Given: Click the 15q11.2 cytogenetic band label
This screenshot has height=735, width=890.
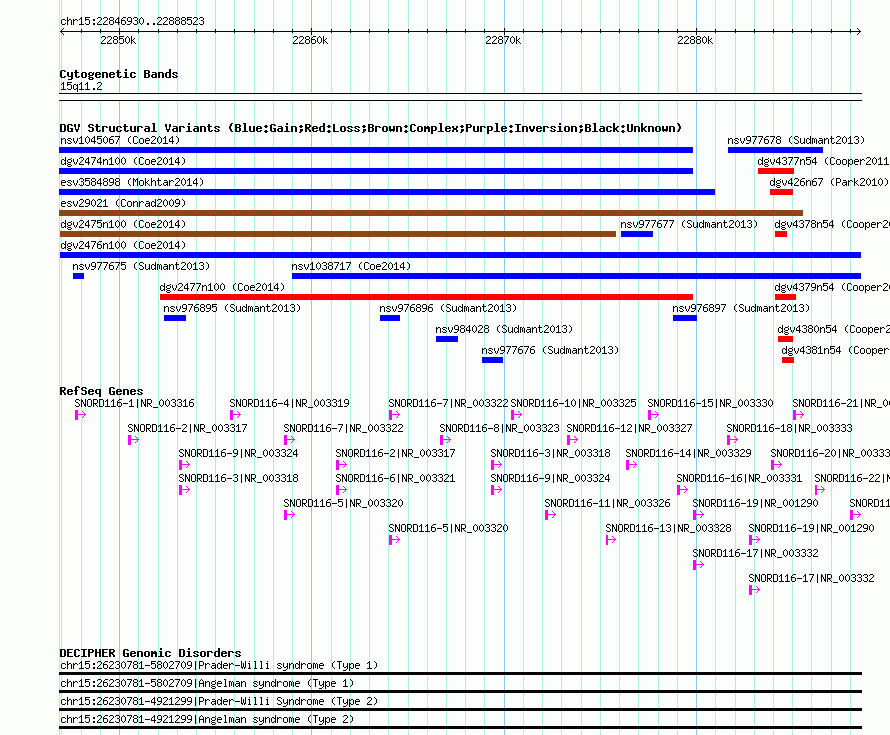Looking at the screenshot, I should [x=81, y=86].
